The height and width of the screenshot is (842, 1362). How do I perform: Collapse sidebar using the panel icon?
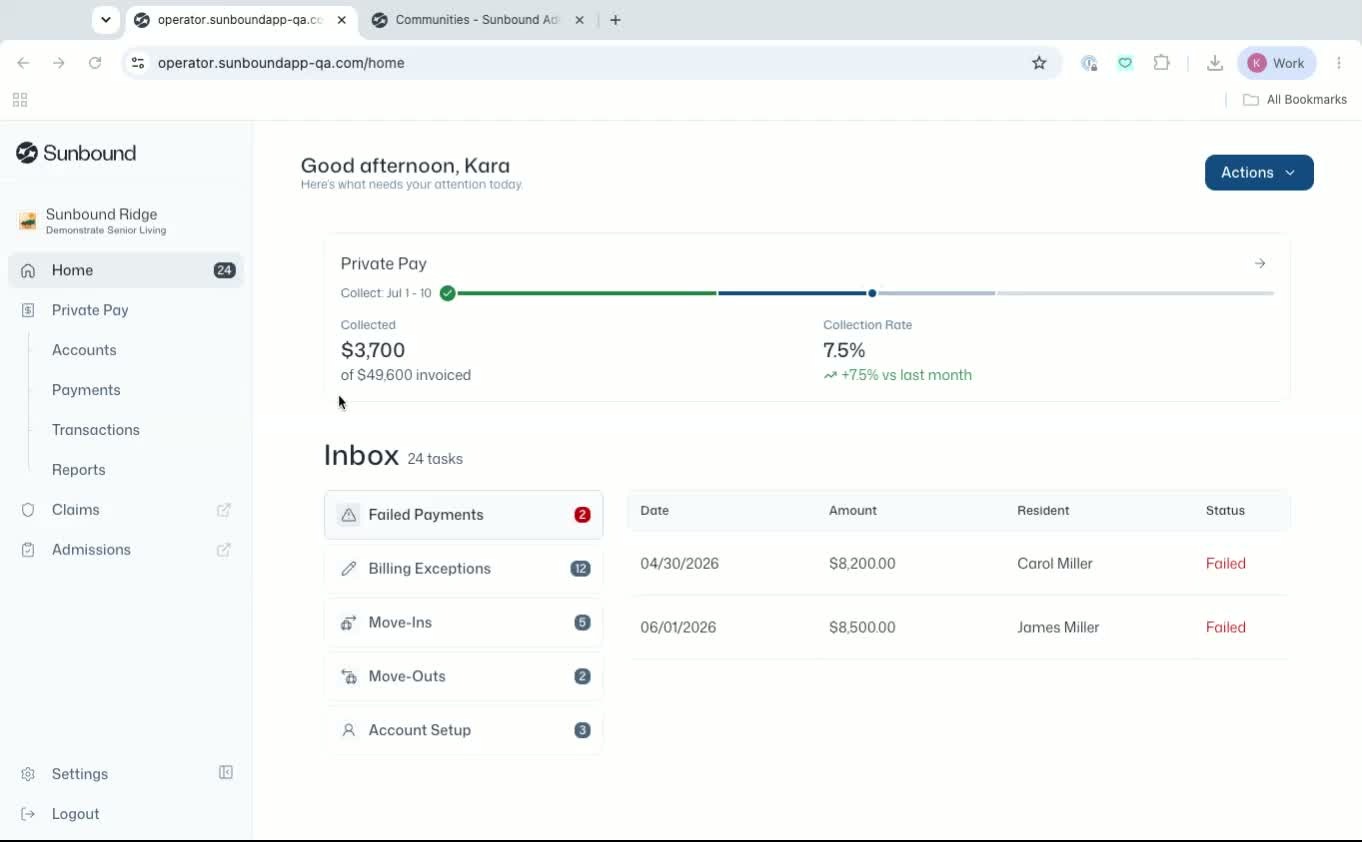pos(226,773)
